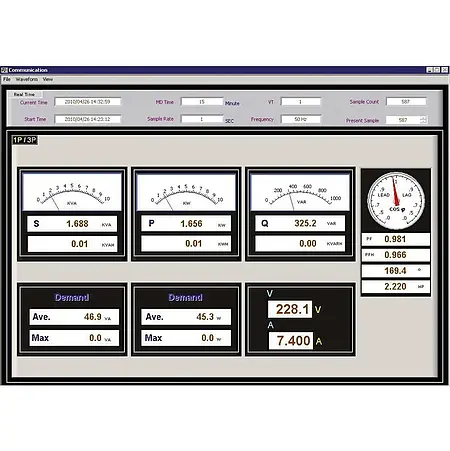Click the 2.220 HP reading
The image size is (450, 451).
tap(396, 287)
